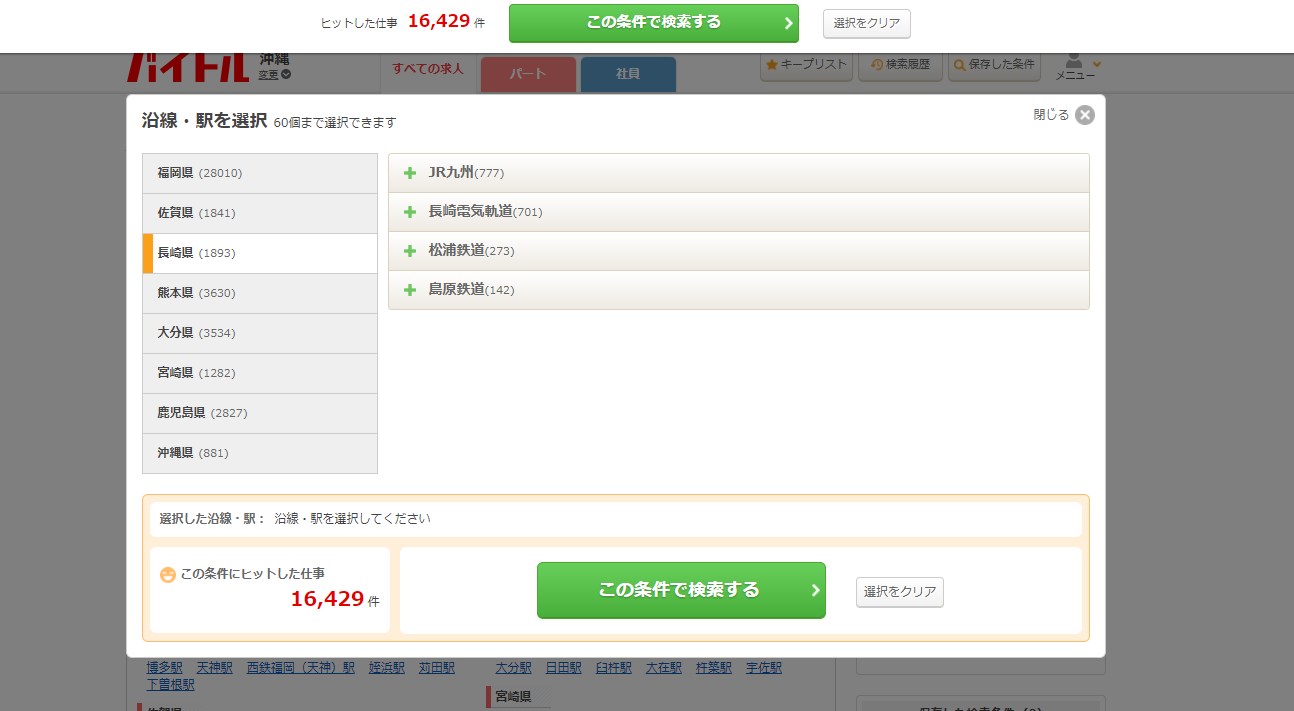Open saved conditions (保存した条件)
Image resolution: width=1294 pixels, height=711 pixels.
coord(994,64)
